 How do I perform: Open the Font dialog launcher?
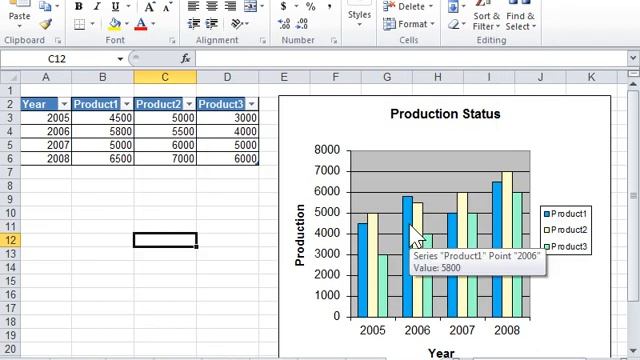pyautogui.click(x=172, y=40)
